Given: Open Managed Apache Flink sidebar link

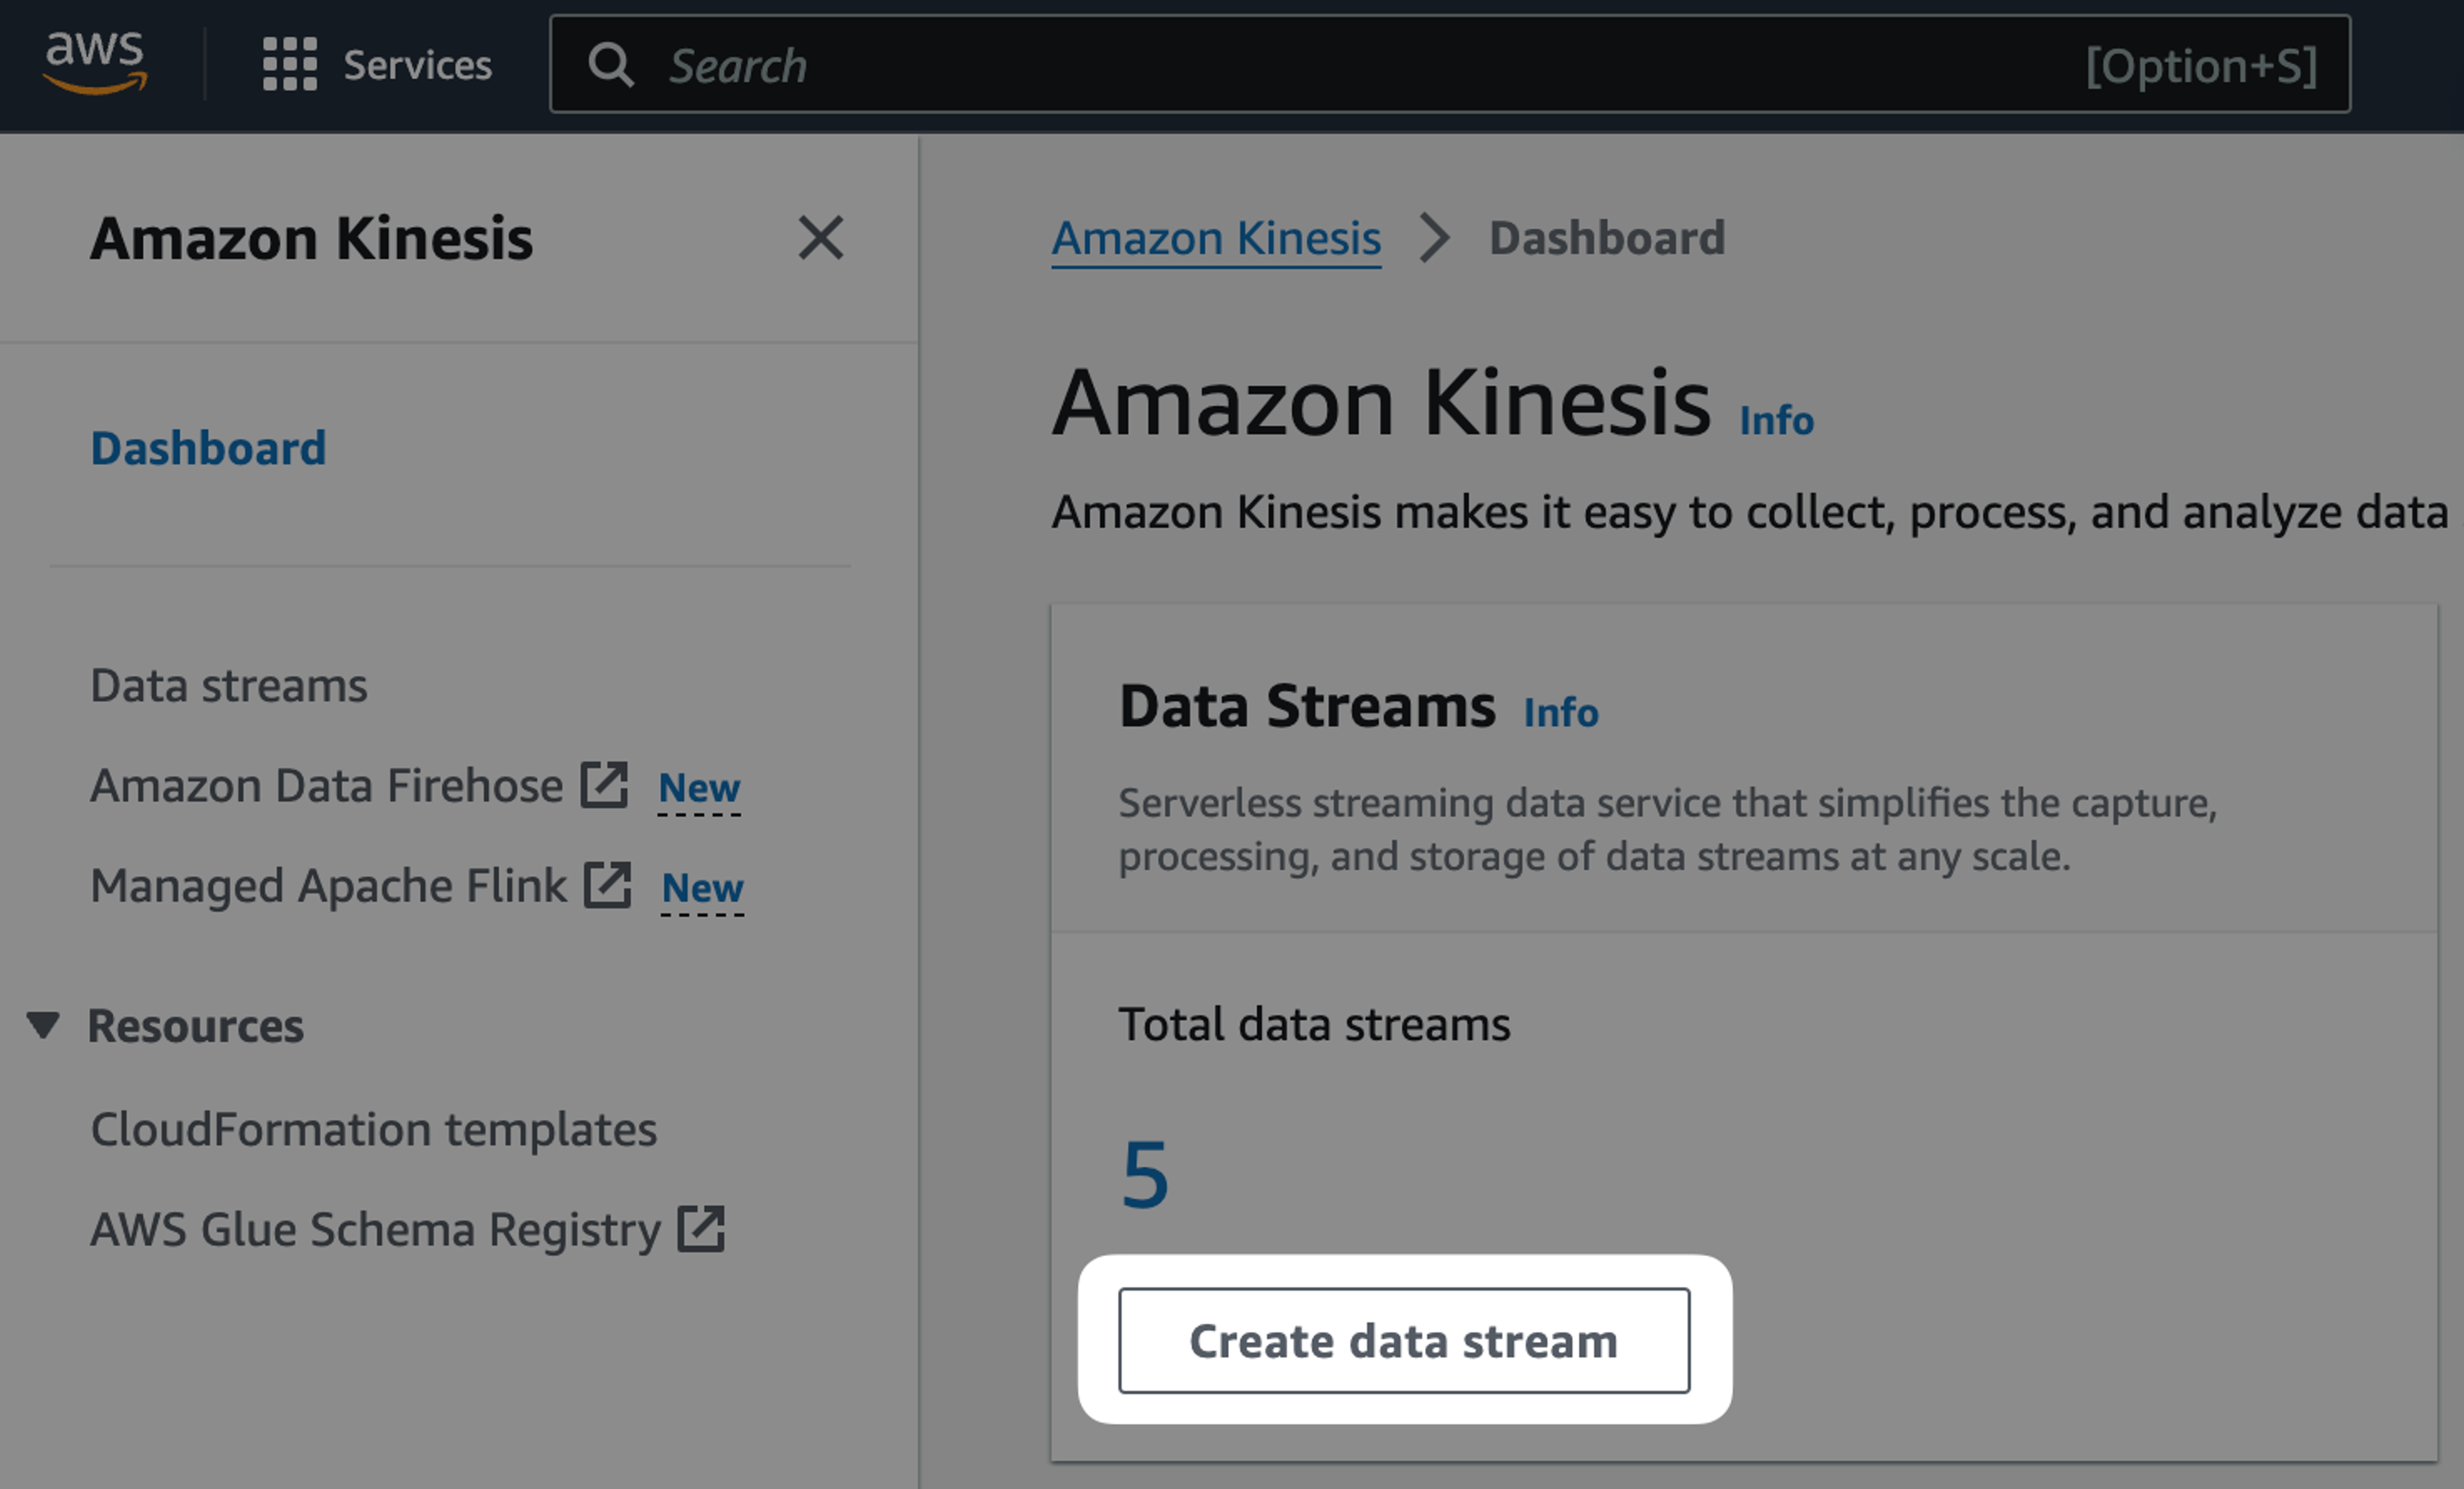Looking at the screenshot, I should 328,886.
